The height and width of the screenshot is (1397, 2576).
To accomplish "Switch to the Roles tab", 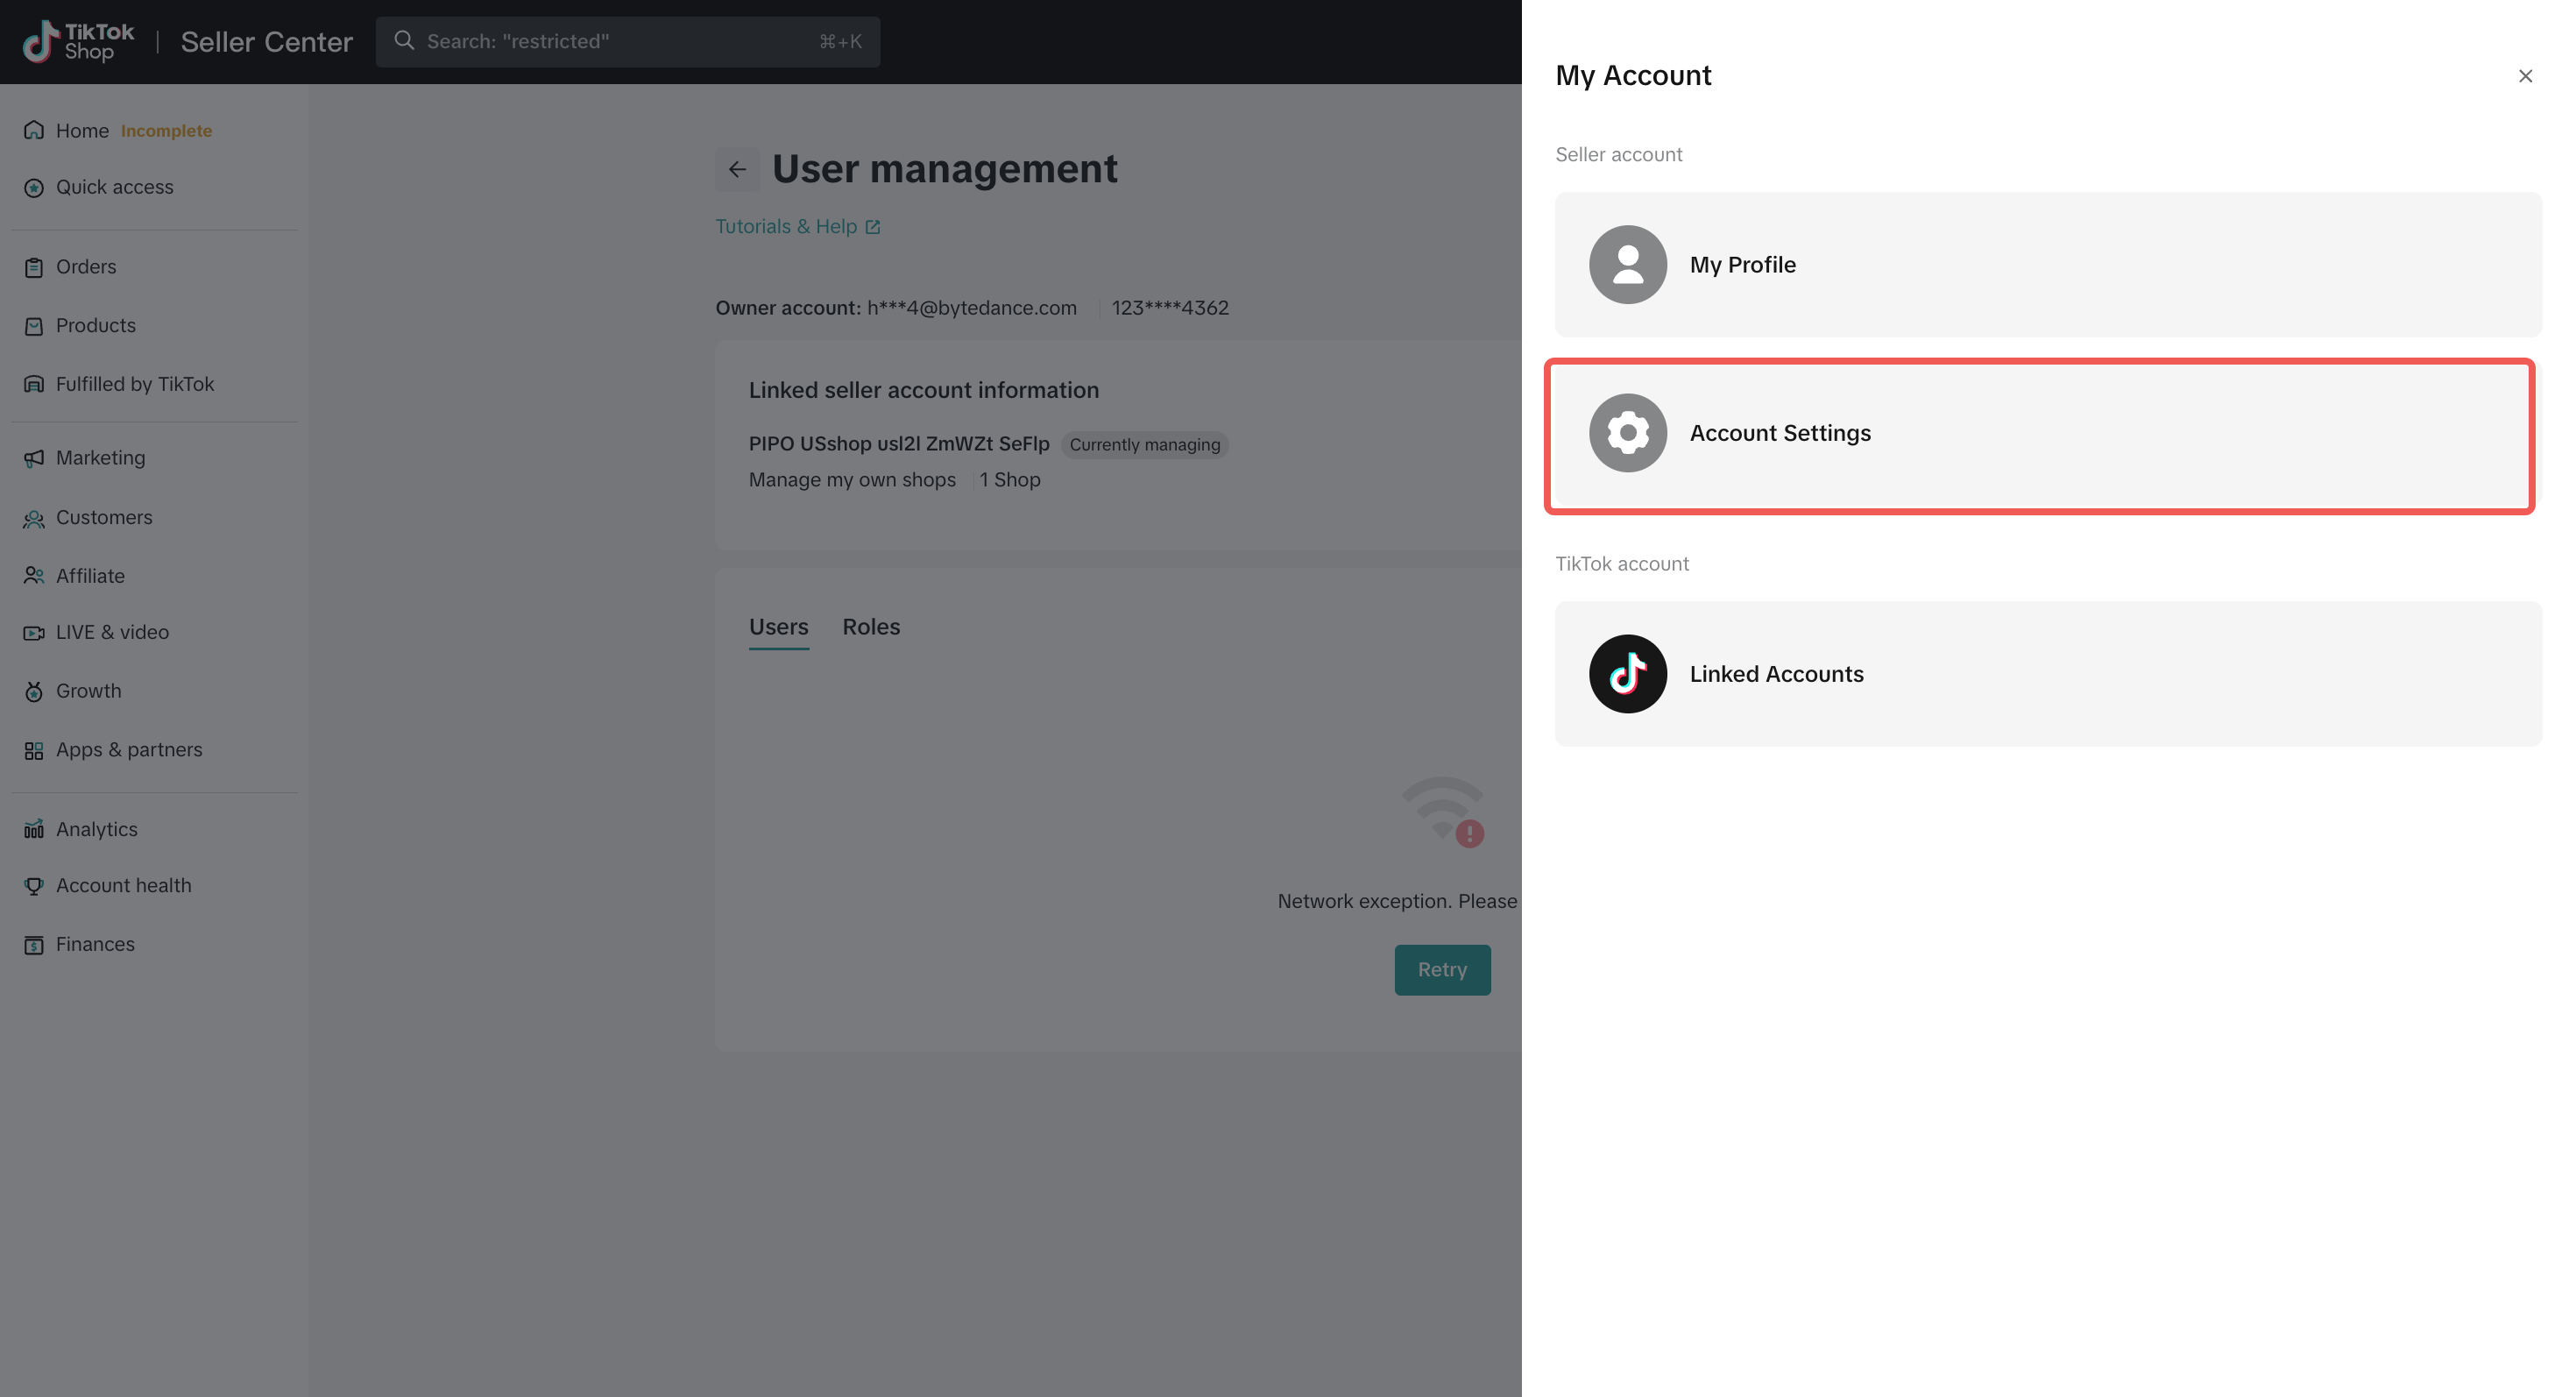I will (x=870, y=627).
